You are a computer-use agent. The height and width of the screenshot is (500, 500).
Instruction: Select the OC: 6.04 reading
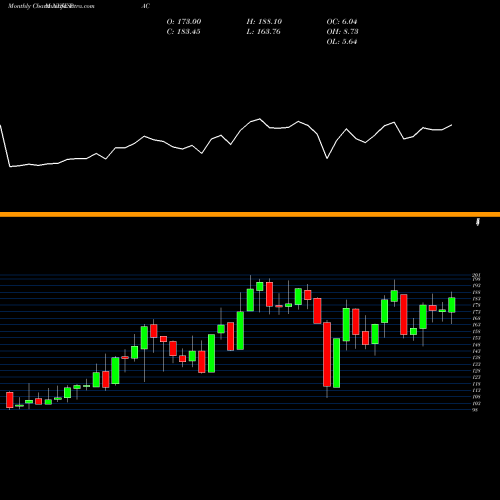[342, 22]
